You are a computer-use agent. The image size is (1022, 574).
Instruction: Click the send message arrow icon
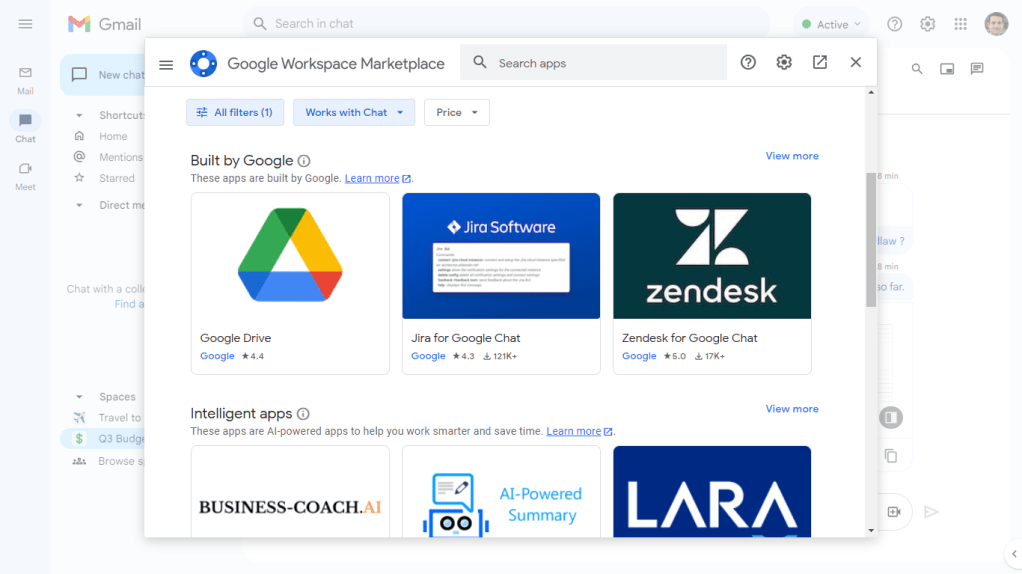tap(931, 512)
